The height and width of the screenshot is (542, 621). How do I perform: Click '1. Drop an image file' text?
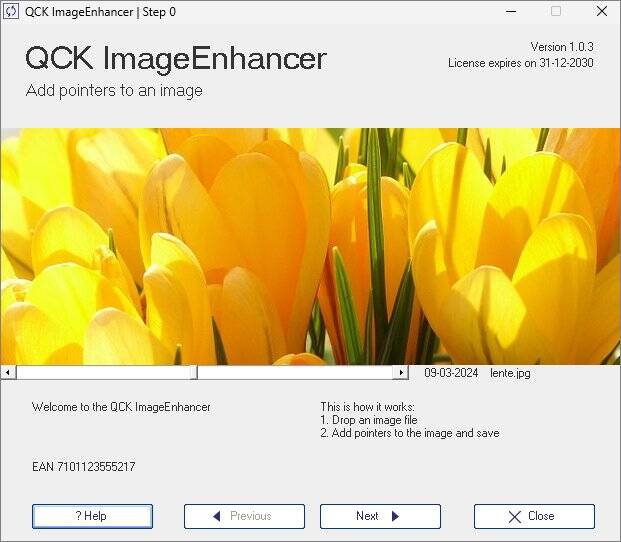[x=369, y=420]
